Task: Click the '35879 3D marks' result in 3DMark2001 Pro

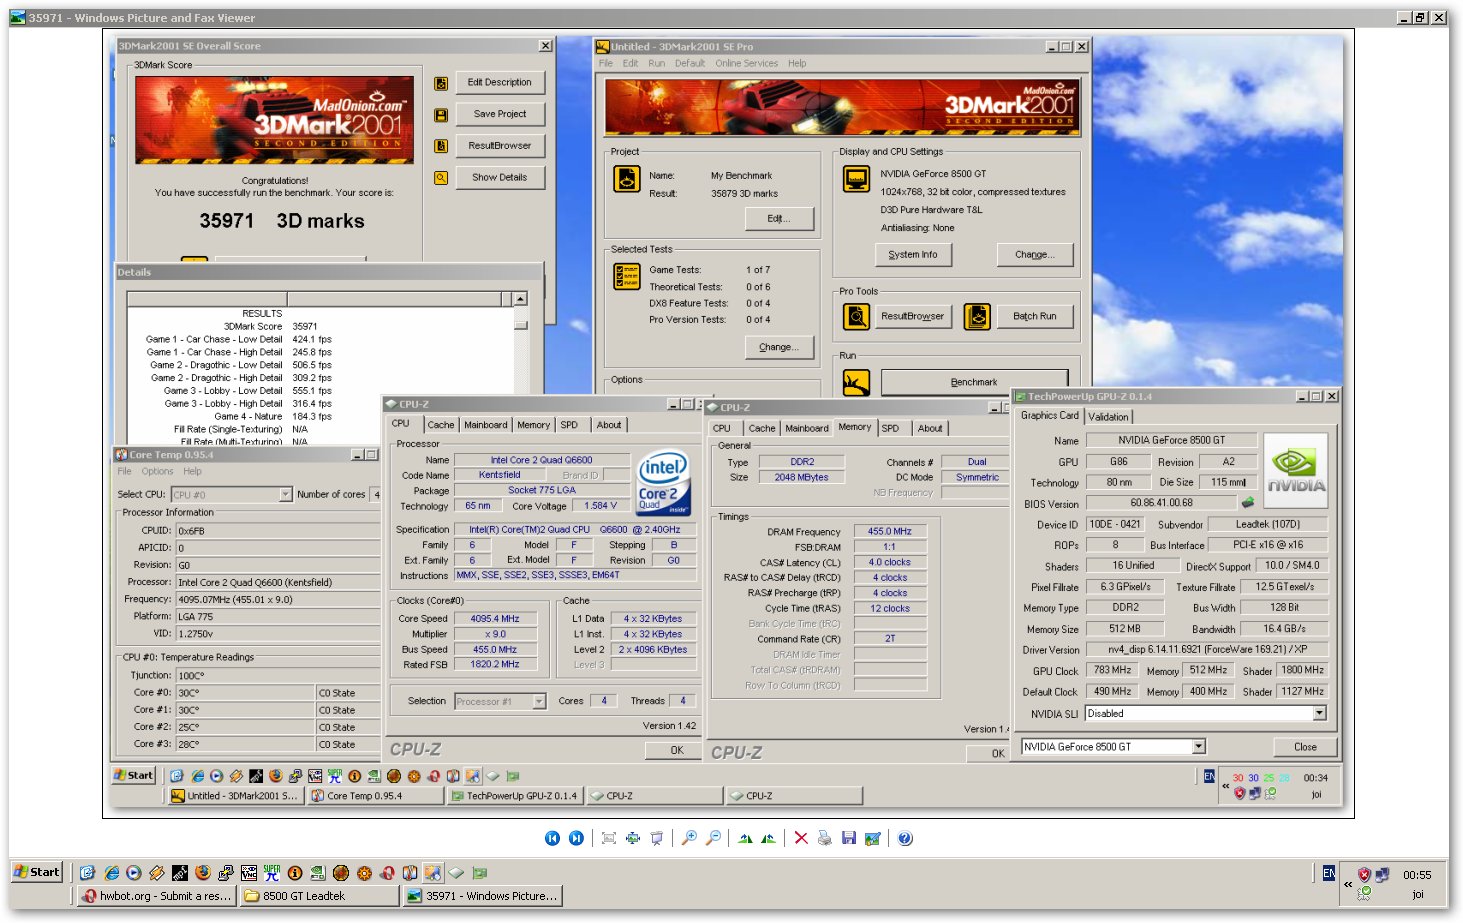Action: (744, 193)
